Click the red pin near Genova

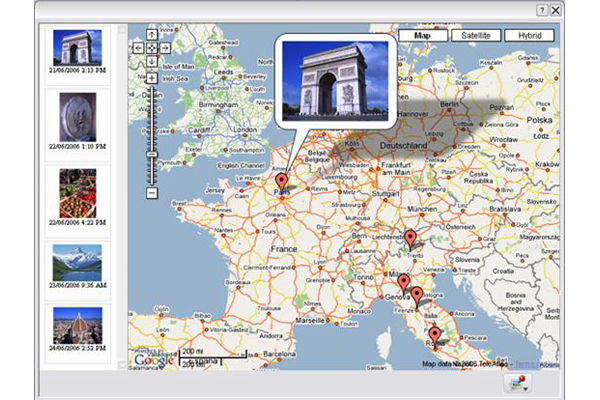[x=403, y=282]
